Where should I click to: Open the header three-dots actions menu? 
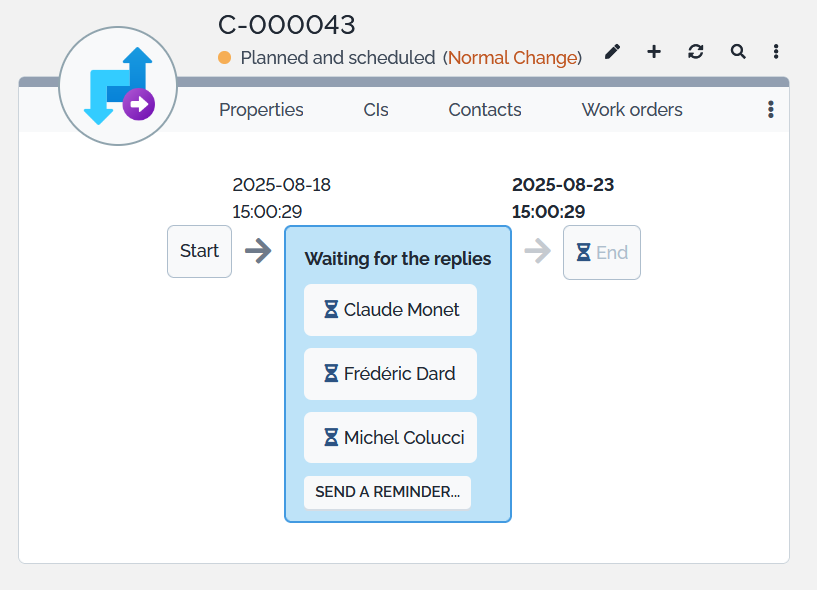coord(776,52)
